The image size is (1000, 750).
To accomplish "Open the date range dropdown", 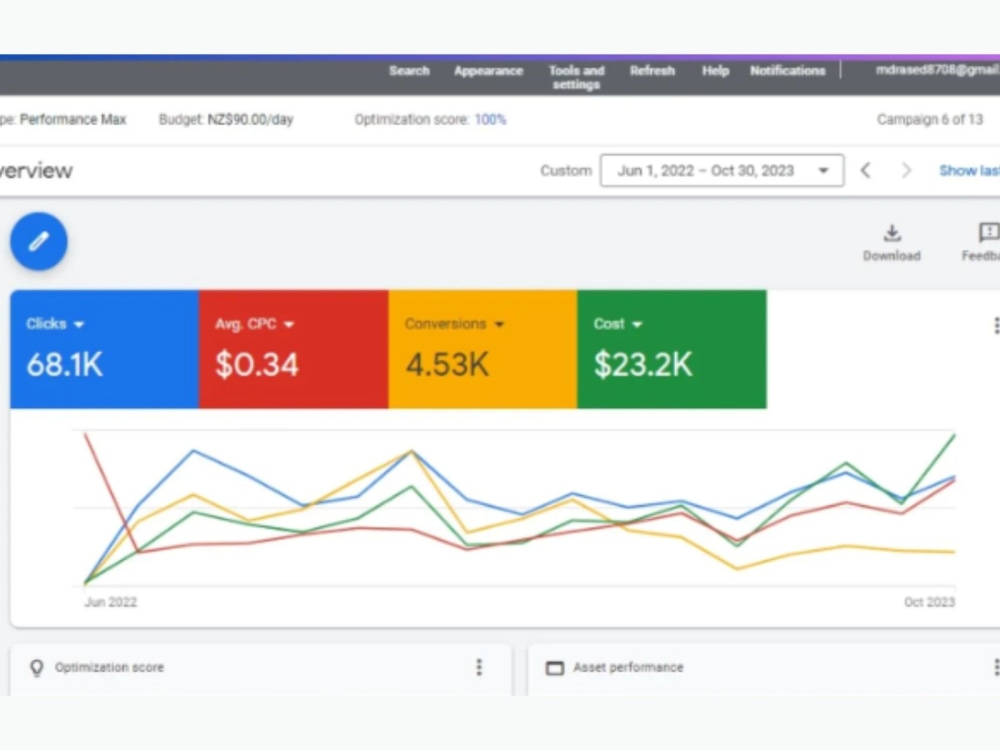I will (x=722, y=170).
